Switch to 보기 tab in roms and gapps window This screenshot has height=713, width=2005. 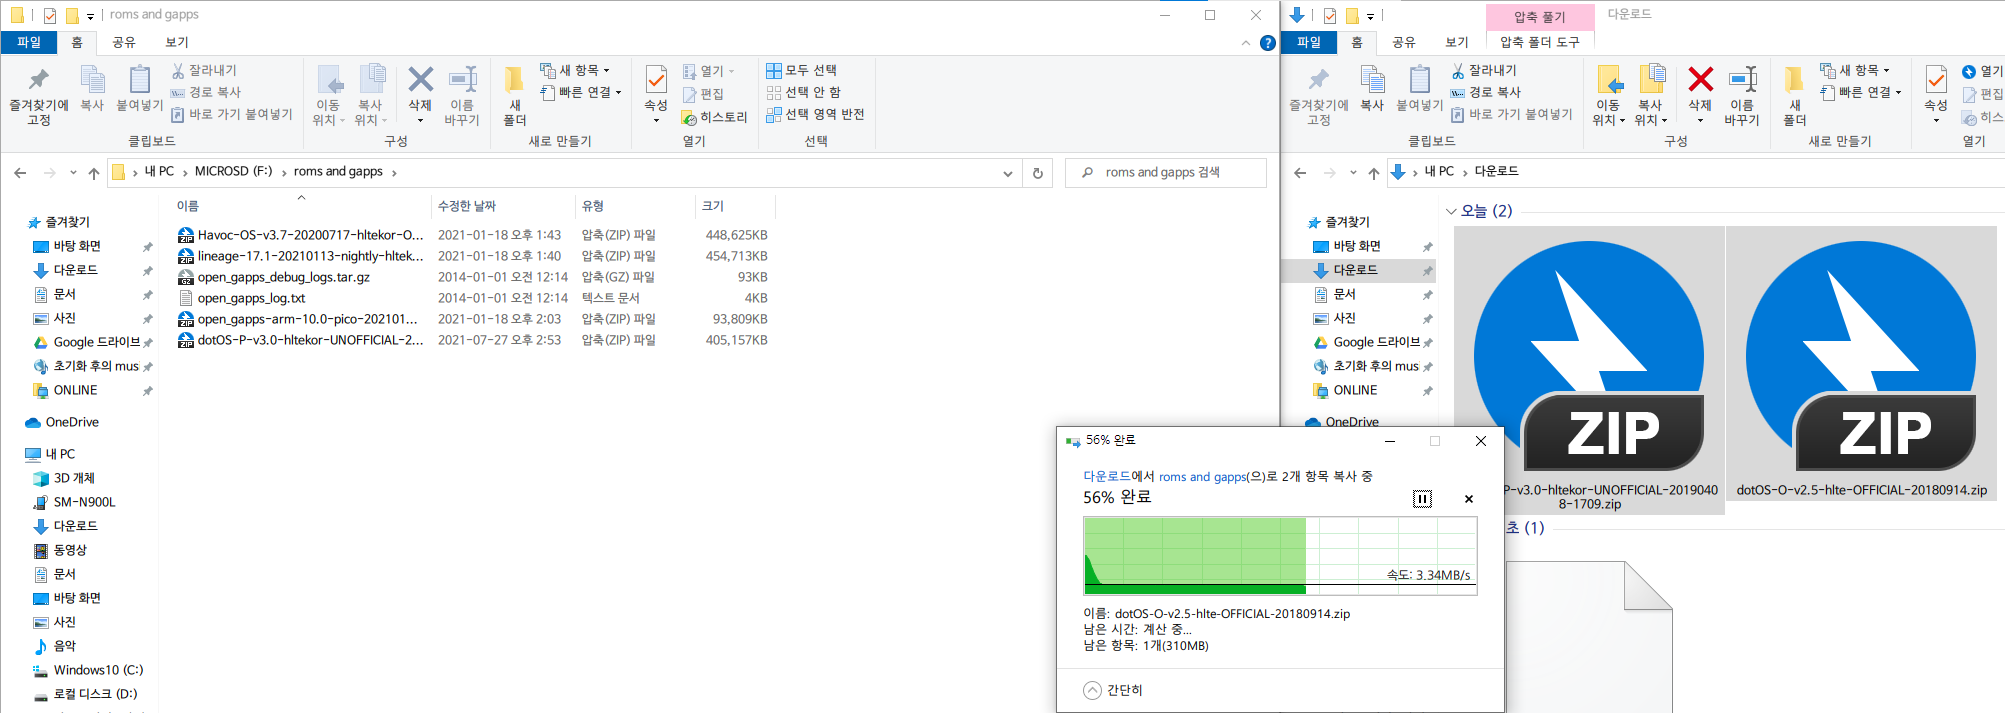coord(177,42)
